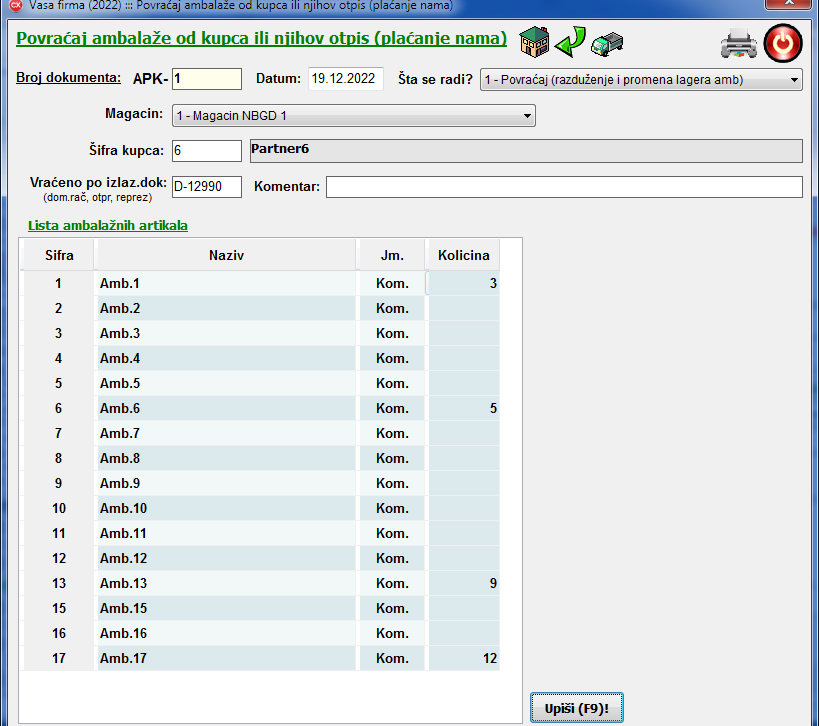Click the Kolicina cell for Amb.5
The image size is (819, 726).
pyautogui.click(x=463, y=383)
